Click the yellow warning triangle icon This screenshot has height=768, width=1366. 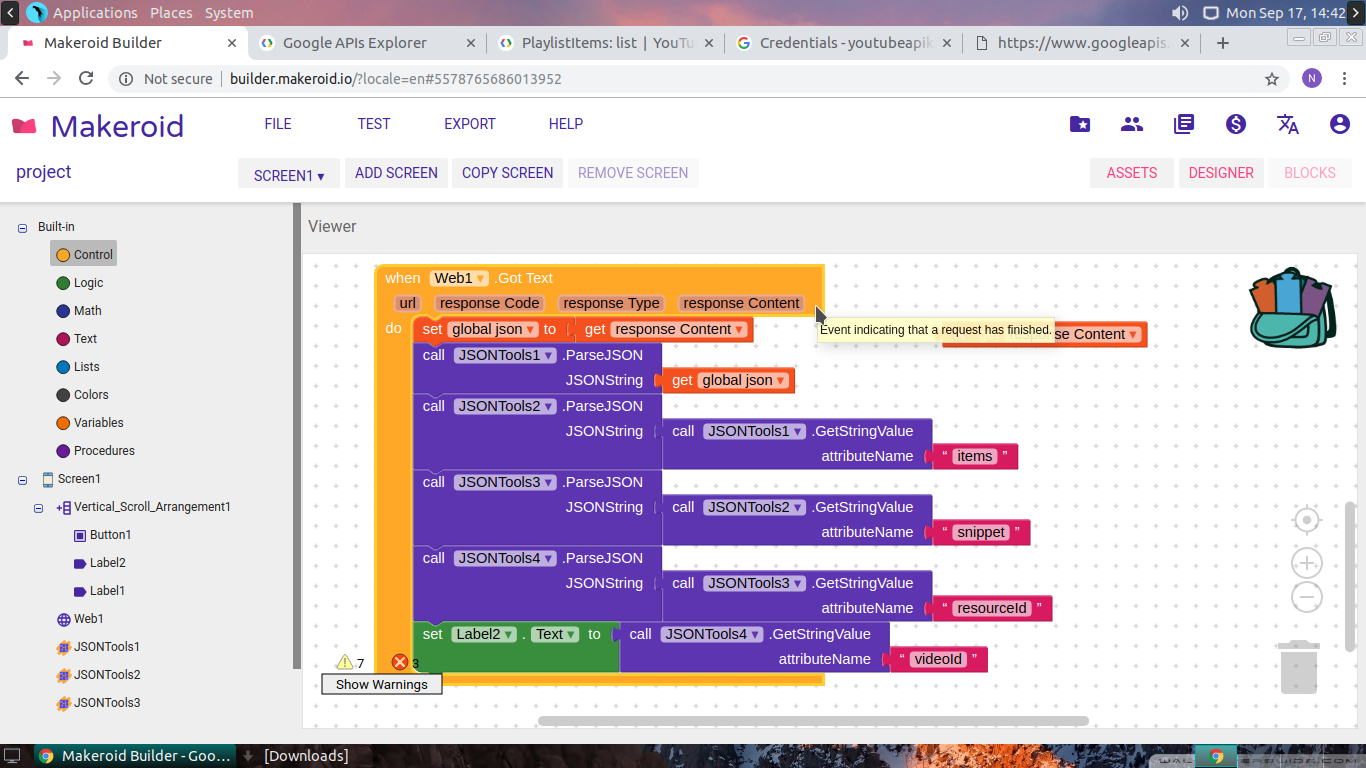345,662
